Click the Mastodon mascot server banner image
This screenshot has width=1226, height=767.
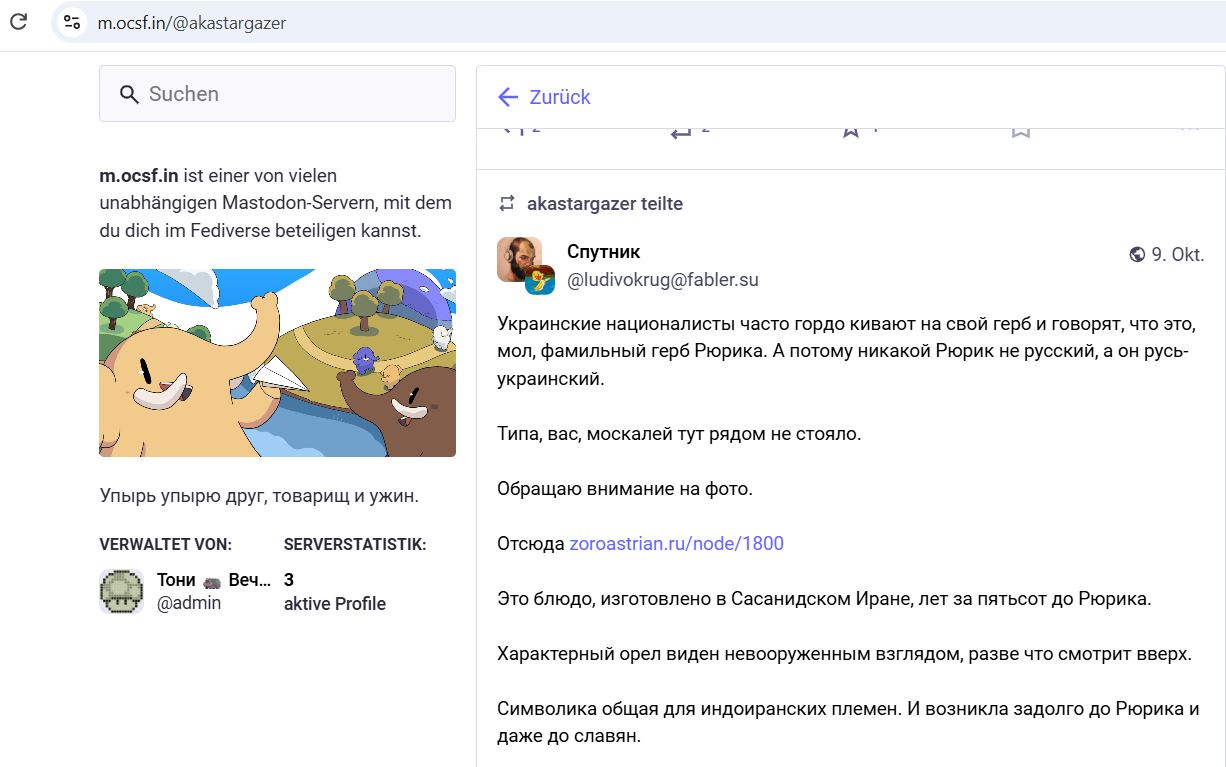point(277,362)
